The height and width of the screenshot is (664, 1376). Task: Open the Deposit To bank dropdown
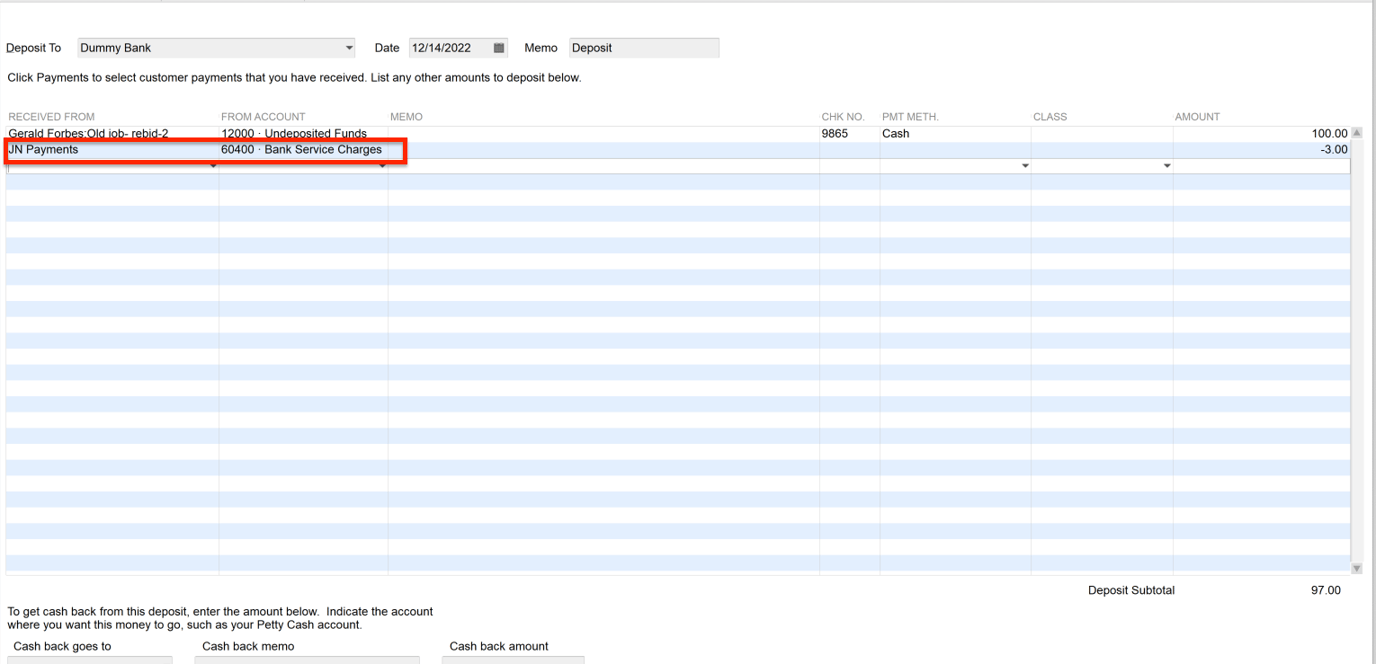(x=349, y=47)
